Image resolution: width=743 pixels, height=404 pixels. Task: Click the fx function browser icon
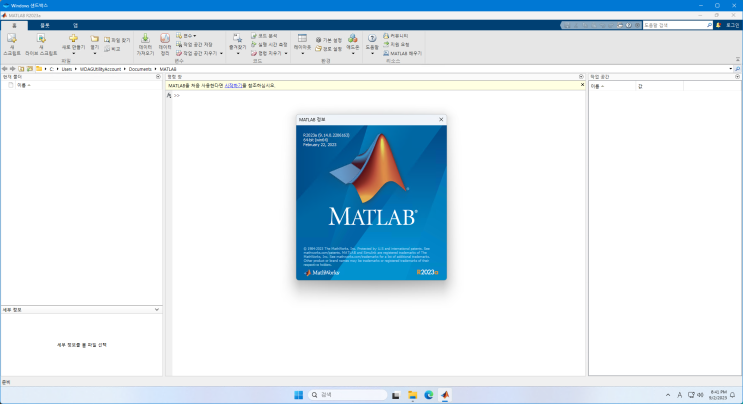point(169,96)
